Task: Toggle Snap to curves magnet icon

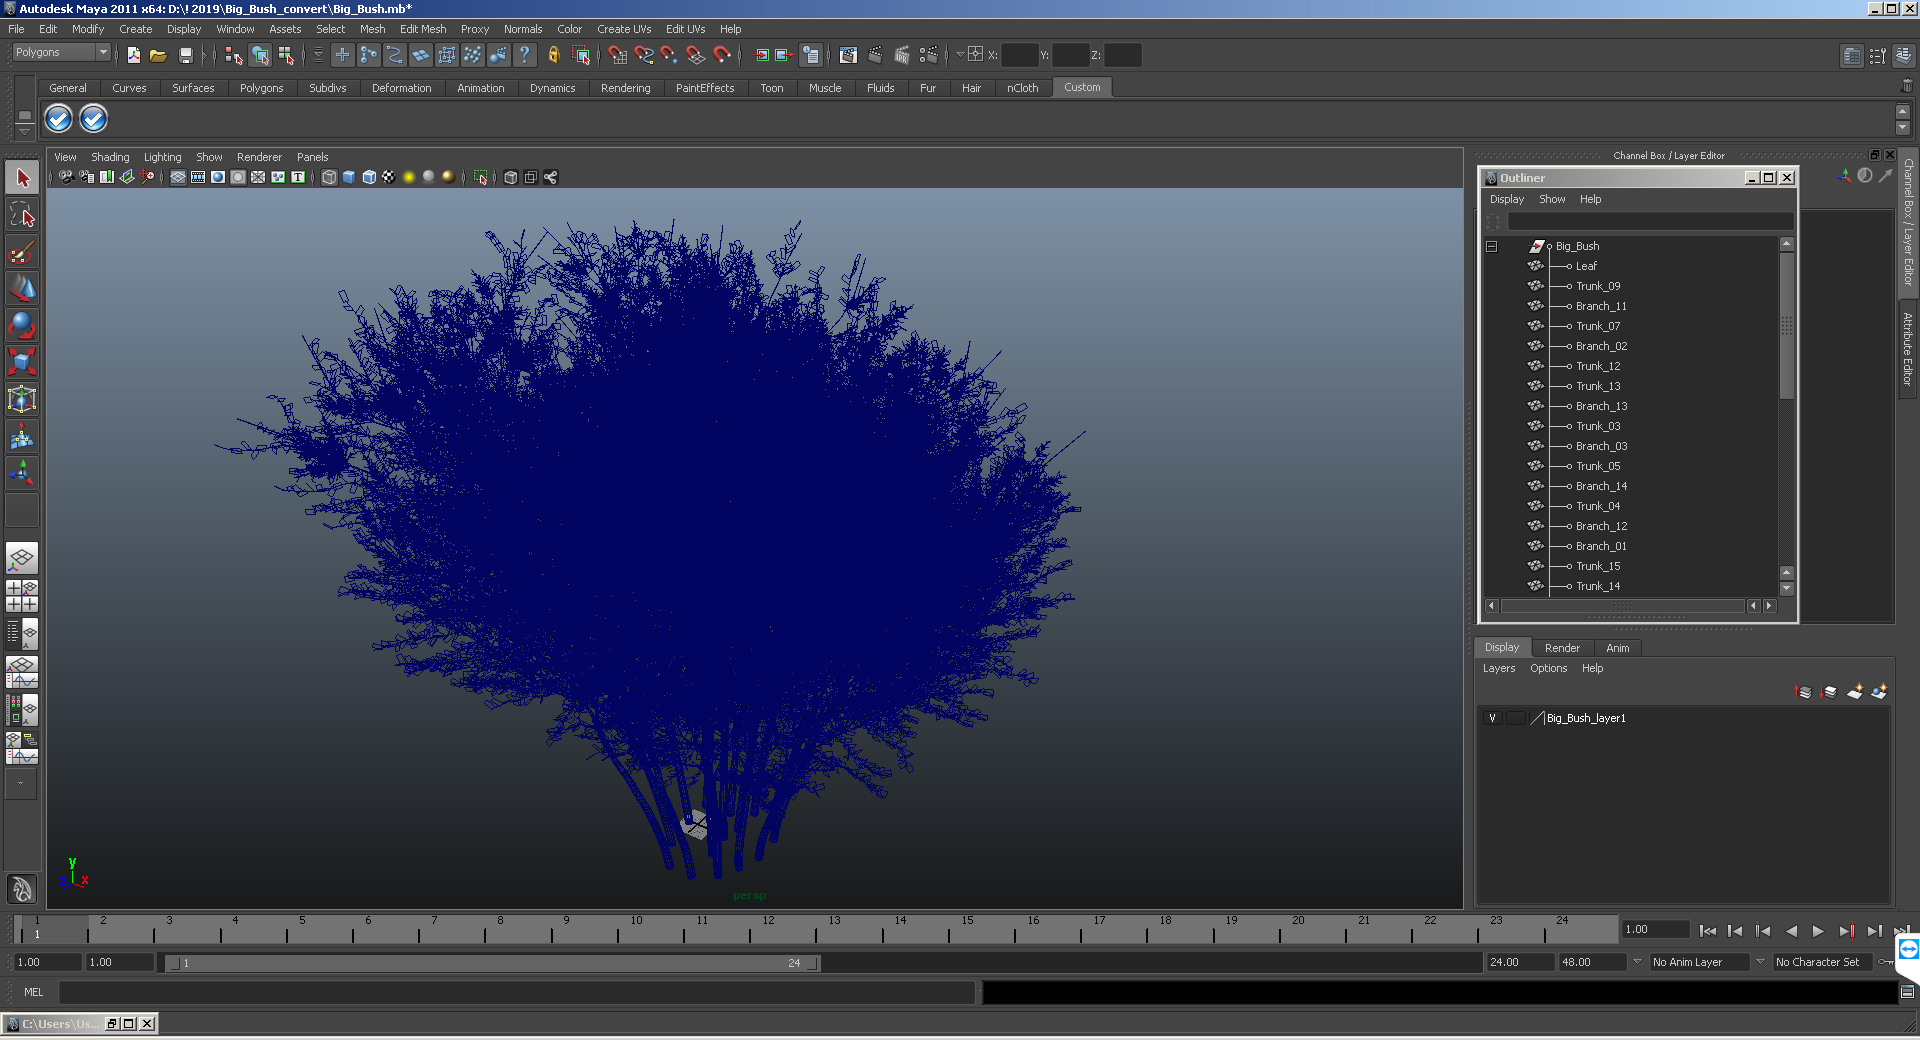Action: [644, 55]
